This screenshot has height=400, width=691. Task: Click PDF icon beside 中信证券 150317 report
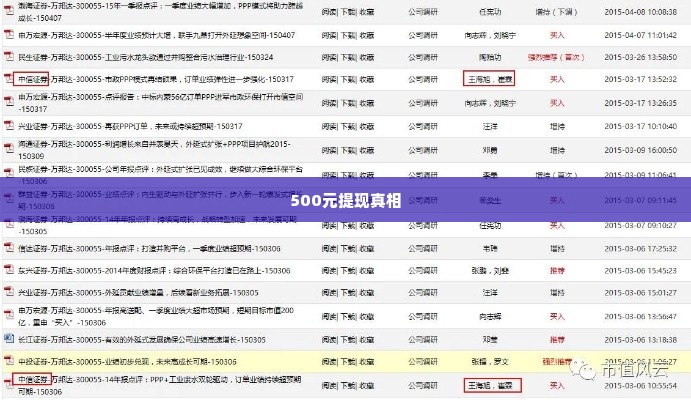9,79
